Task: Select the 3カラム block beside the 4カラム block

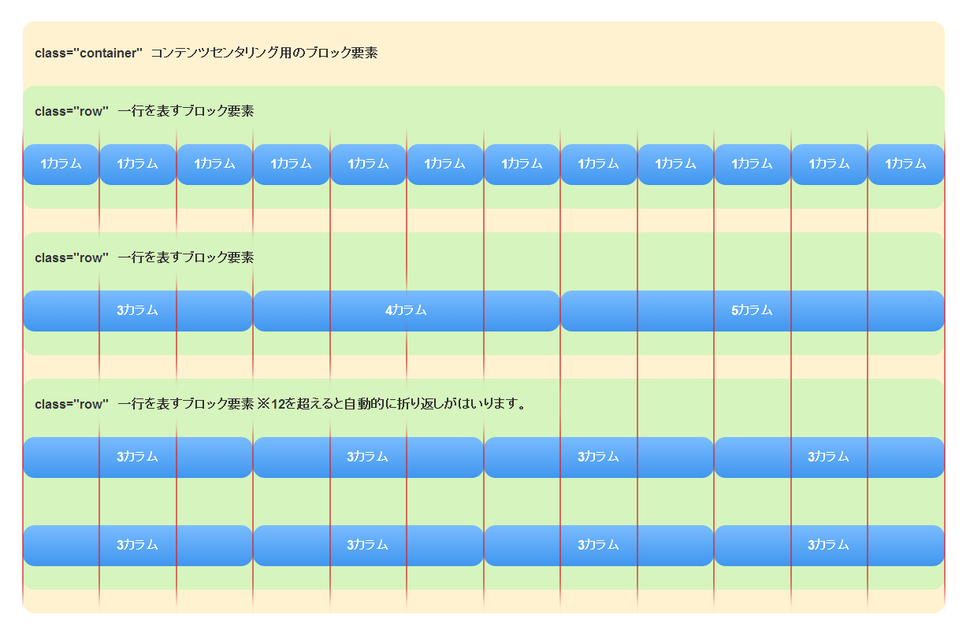Action: pos(138,310)
